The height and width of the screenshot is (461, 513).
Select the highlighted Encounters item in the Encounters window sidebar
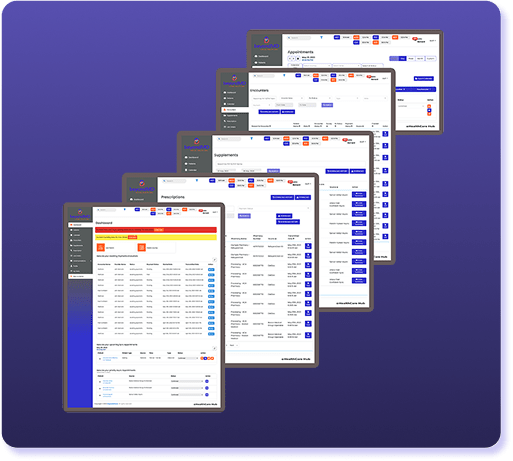(x=235, y=110)
